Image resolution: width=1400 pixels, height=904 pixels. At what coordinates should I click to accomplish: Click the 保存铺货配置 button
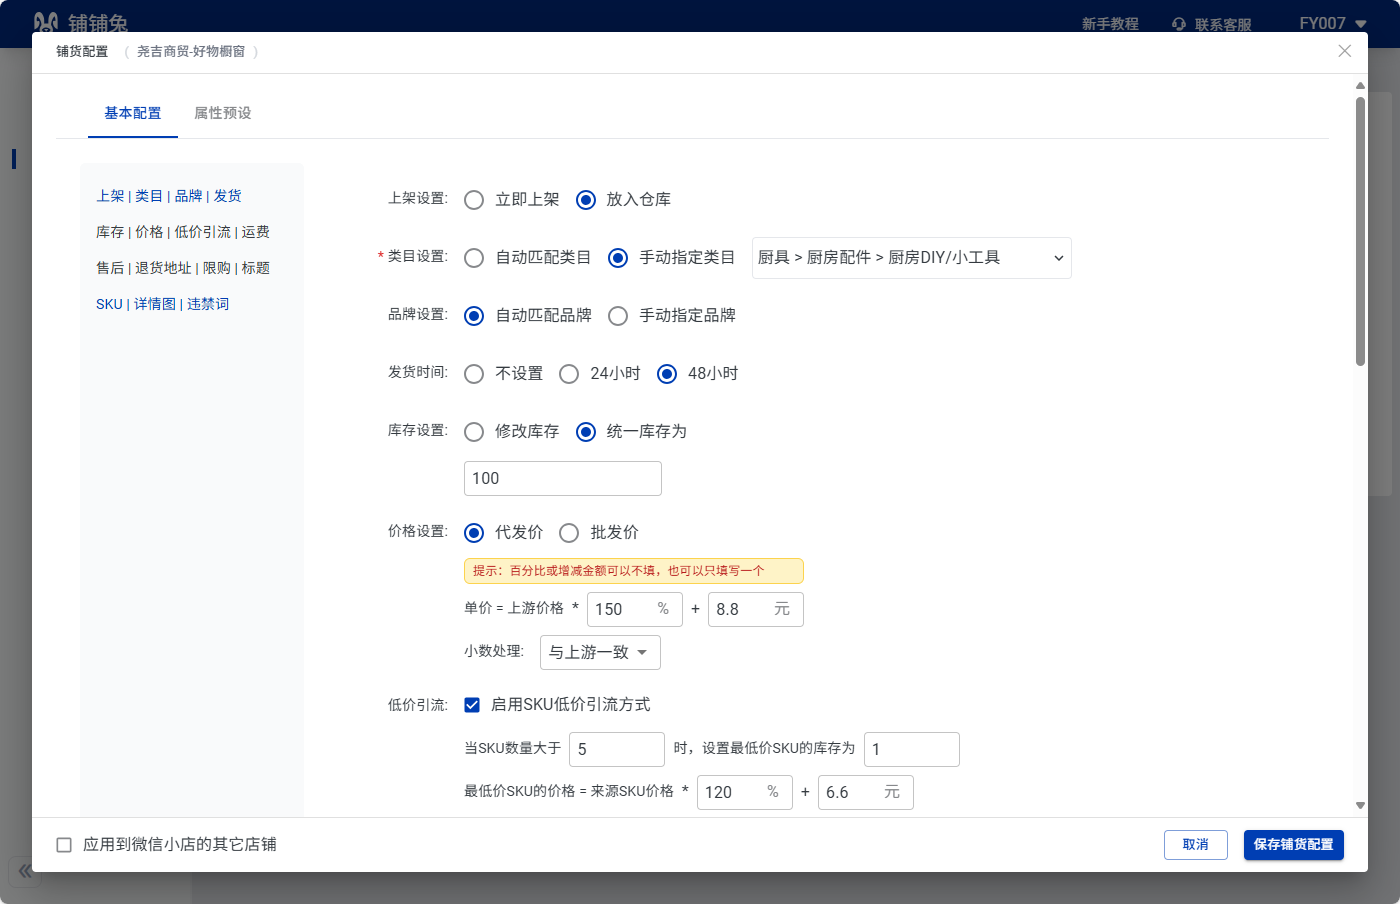[1293, 845]
